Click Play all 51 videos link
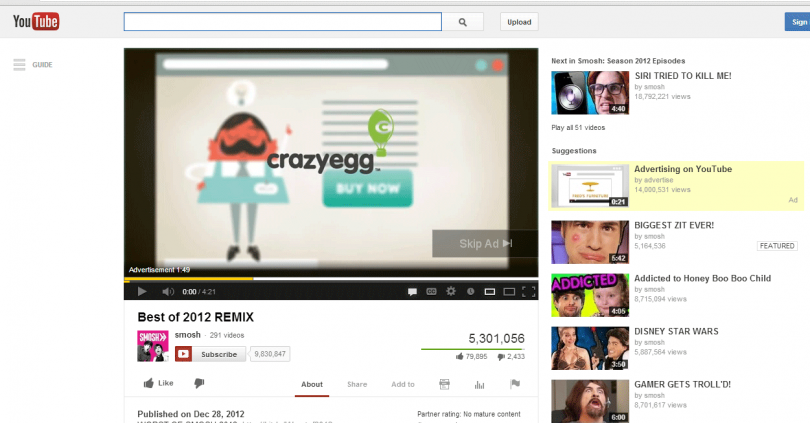The width and height of the screenshot is (810, 423). coord(578,128)
